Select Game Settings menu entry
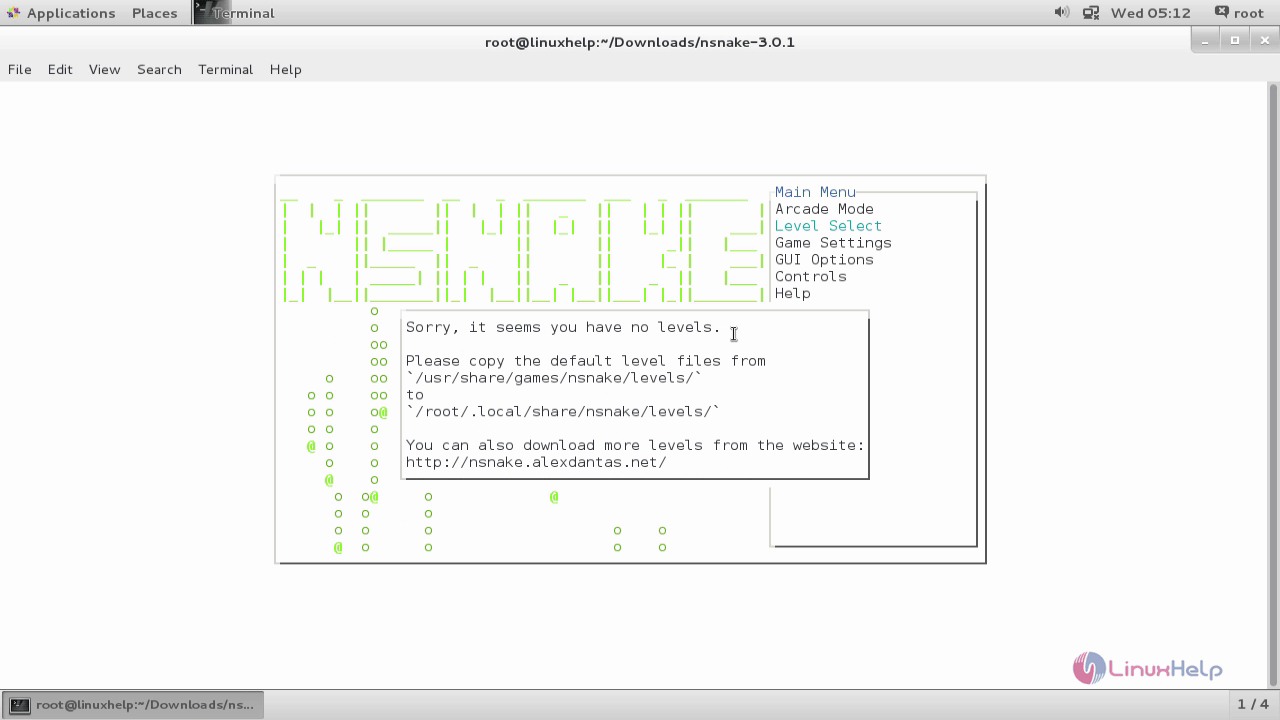This screenshot has width=1280, height=720. pyautogui.click(x=833, y=243)
